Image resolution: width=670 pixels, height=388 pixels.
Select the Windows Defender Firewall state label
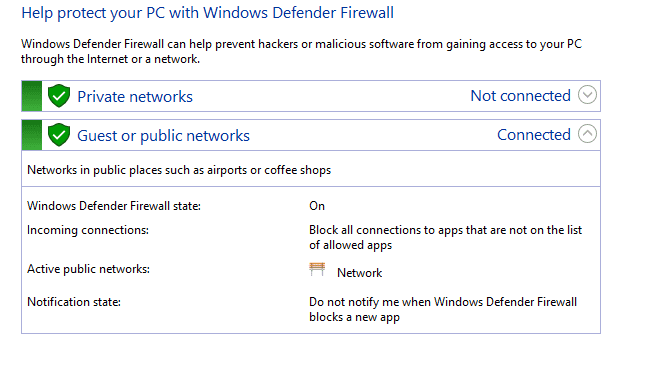point(114,206)
